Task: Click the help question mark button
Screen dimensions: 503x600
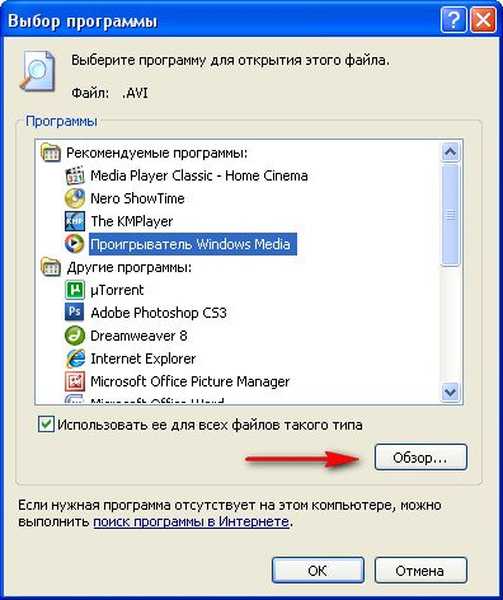Action: point(454,20)
